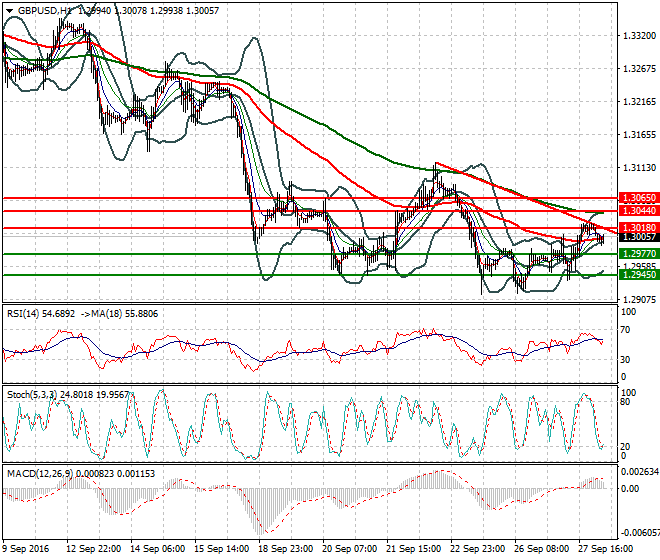
Task: Select the RSI scale value 30
Action: [x=626, y=360]
